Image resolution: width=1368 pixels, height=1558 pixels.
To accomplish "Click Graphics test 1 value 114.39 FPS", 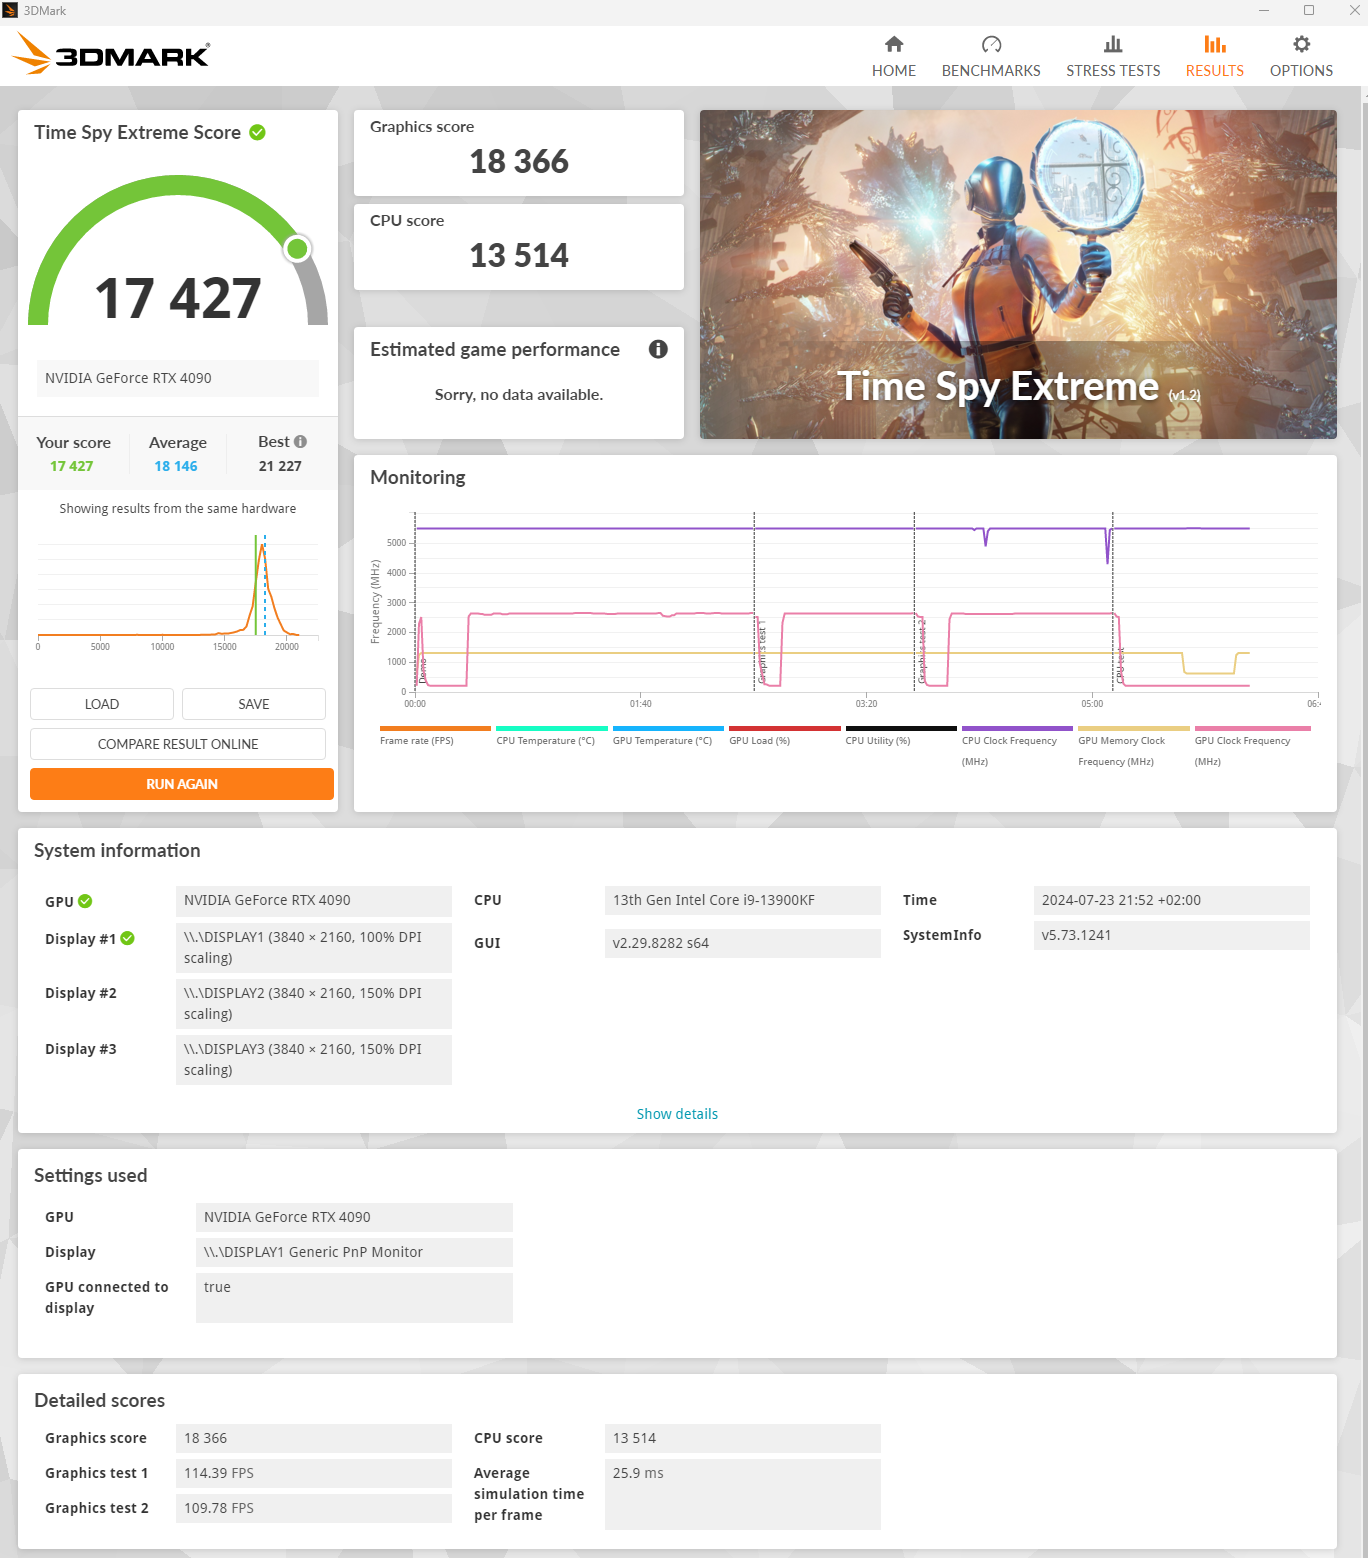I will coord(314,1473).
